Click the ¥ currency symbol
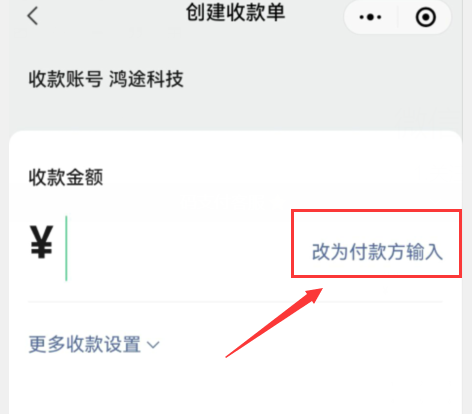Viewport: 472px width, 414px height. coord(41,242)
